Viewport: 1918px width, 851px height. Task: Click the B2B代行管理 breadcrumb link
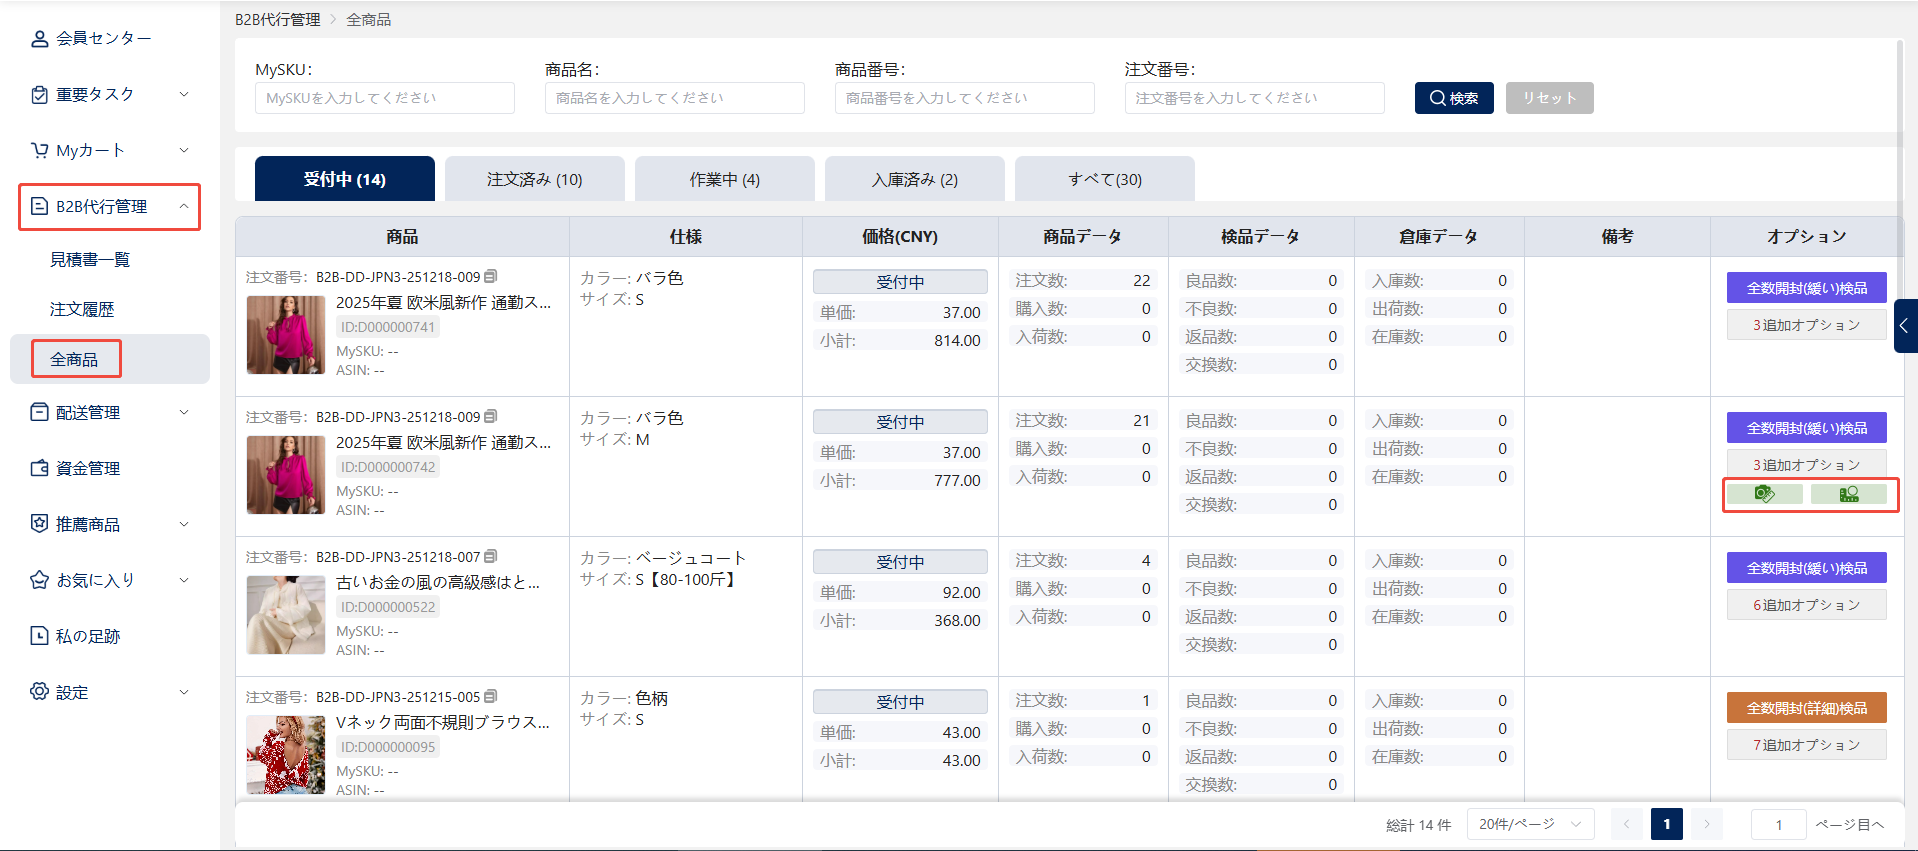[x=278, y=20]
